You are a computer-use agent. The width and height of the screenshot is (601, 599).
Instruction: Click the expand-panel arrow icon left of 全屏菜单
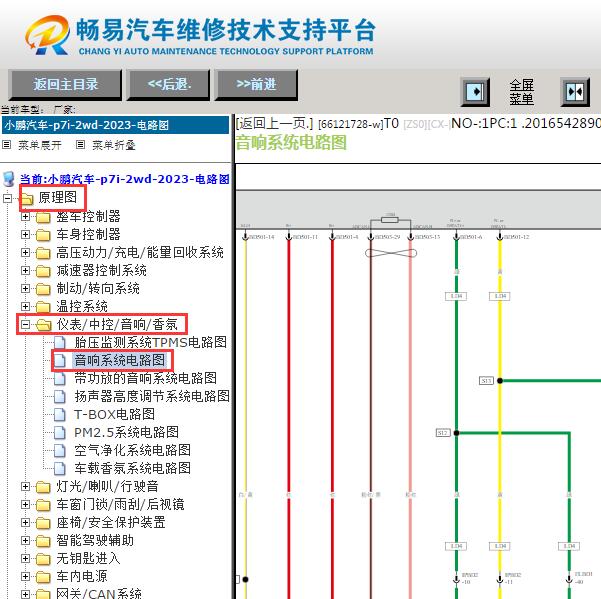(x=475, y=92)
